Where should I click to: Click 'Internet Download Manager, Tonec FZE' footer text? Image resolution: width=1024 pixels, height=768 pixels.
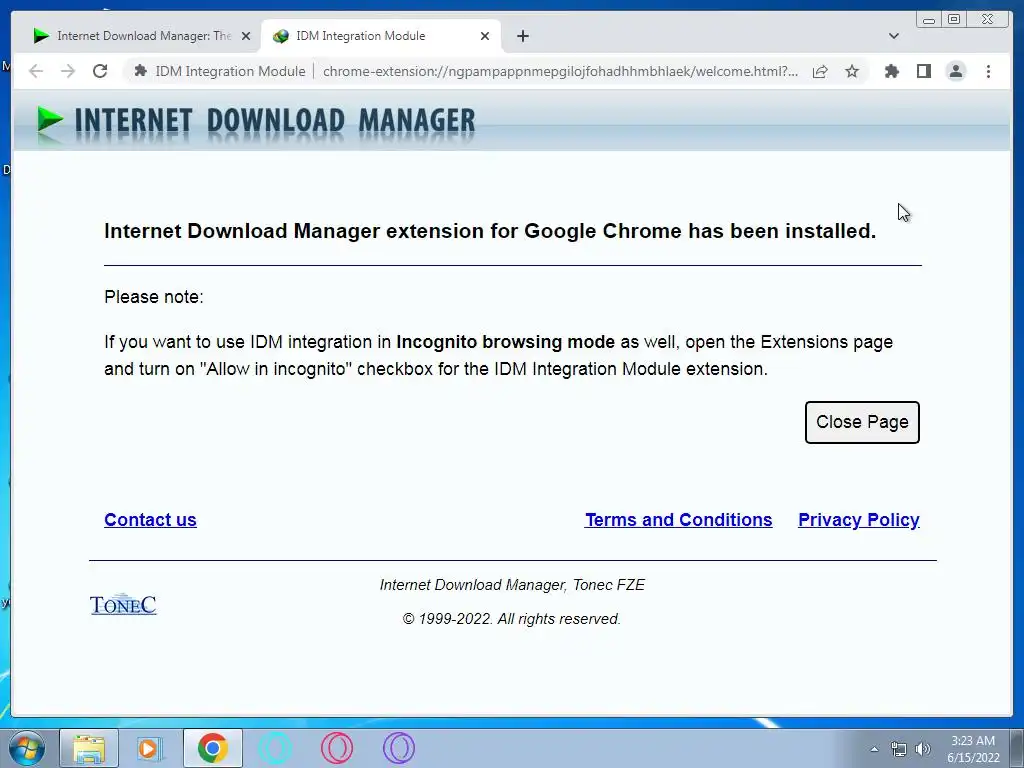tap(512, 585)
